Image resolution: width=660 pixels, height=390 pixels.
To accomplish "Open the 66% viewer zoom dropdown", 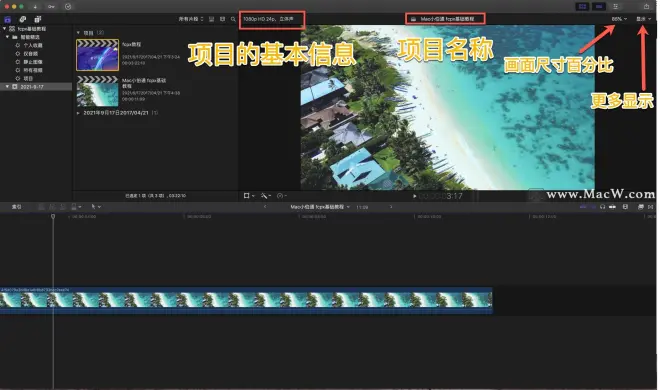I will (x=619, y=19).
